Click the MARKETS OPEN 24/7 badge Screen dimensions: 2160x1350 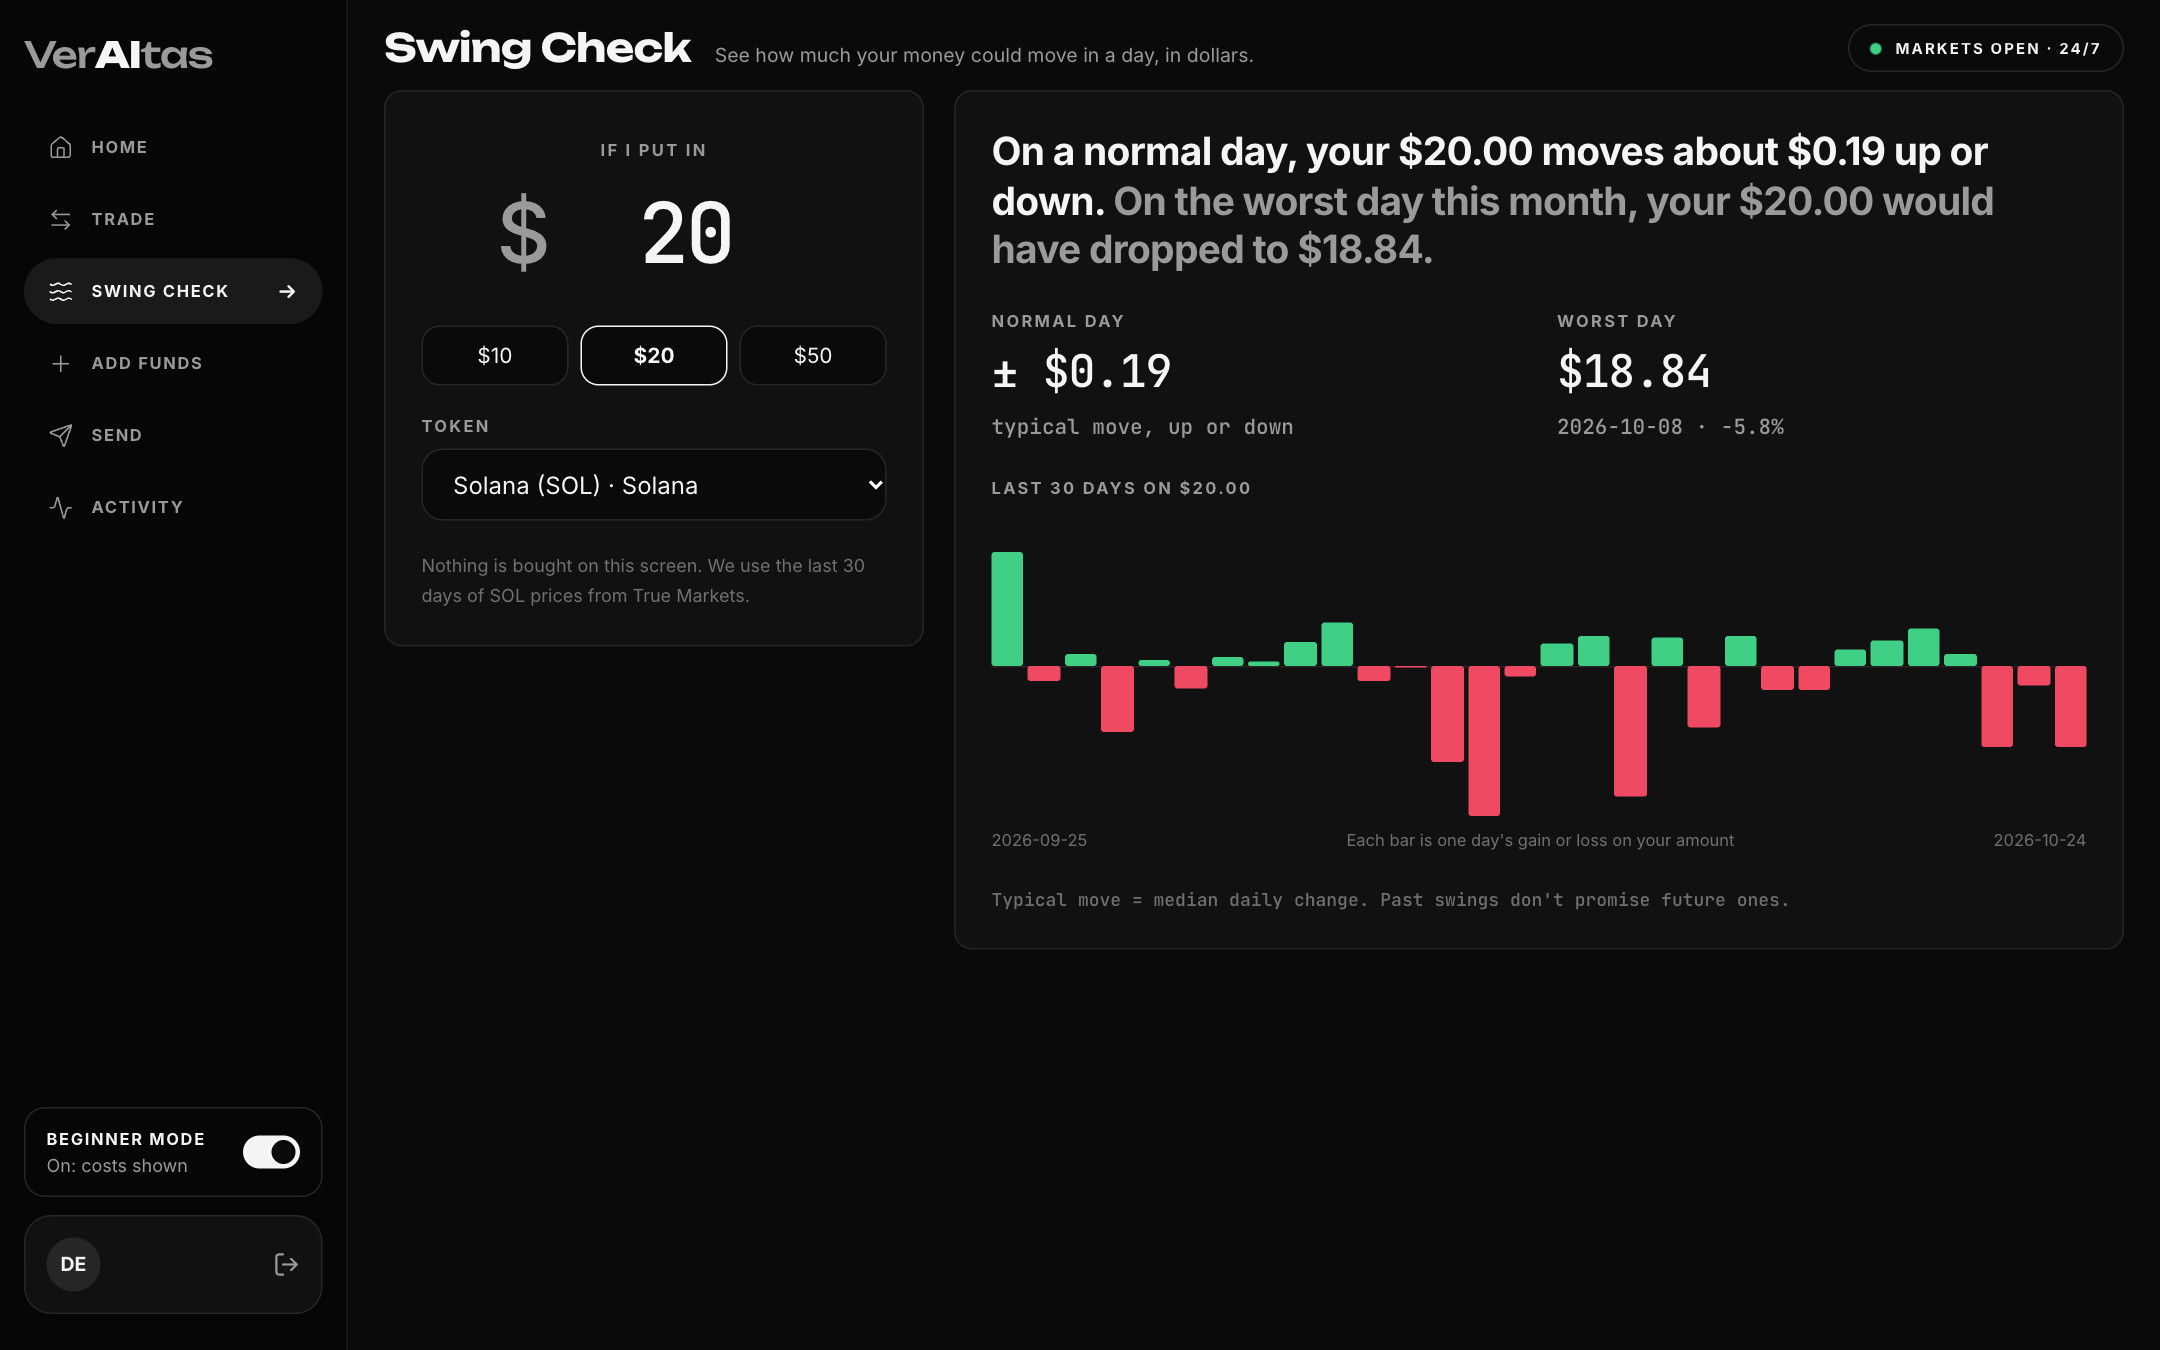pyautogui.click(x=1985, y=48)
